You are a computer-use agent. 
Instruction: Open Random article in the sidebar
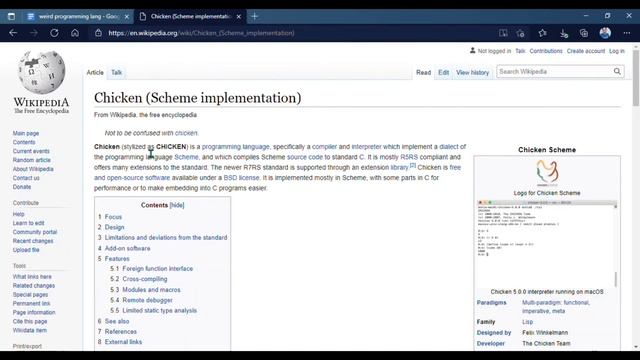point(31,160)
